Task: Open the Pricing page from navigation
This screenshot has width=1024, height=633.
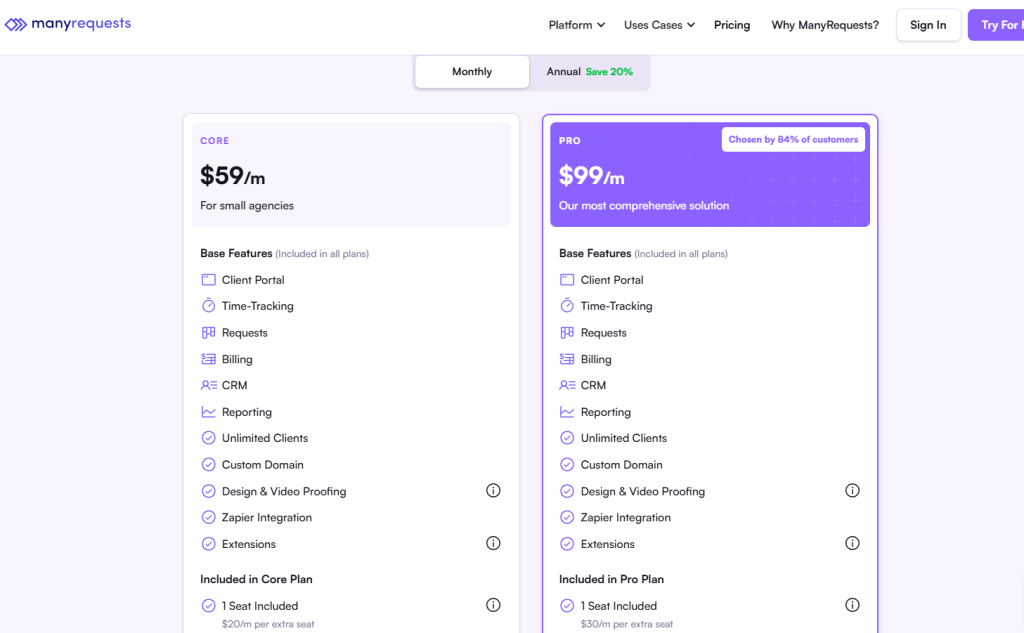Action: (x=732, y=25)
